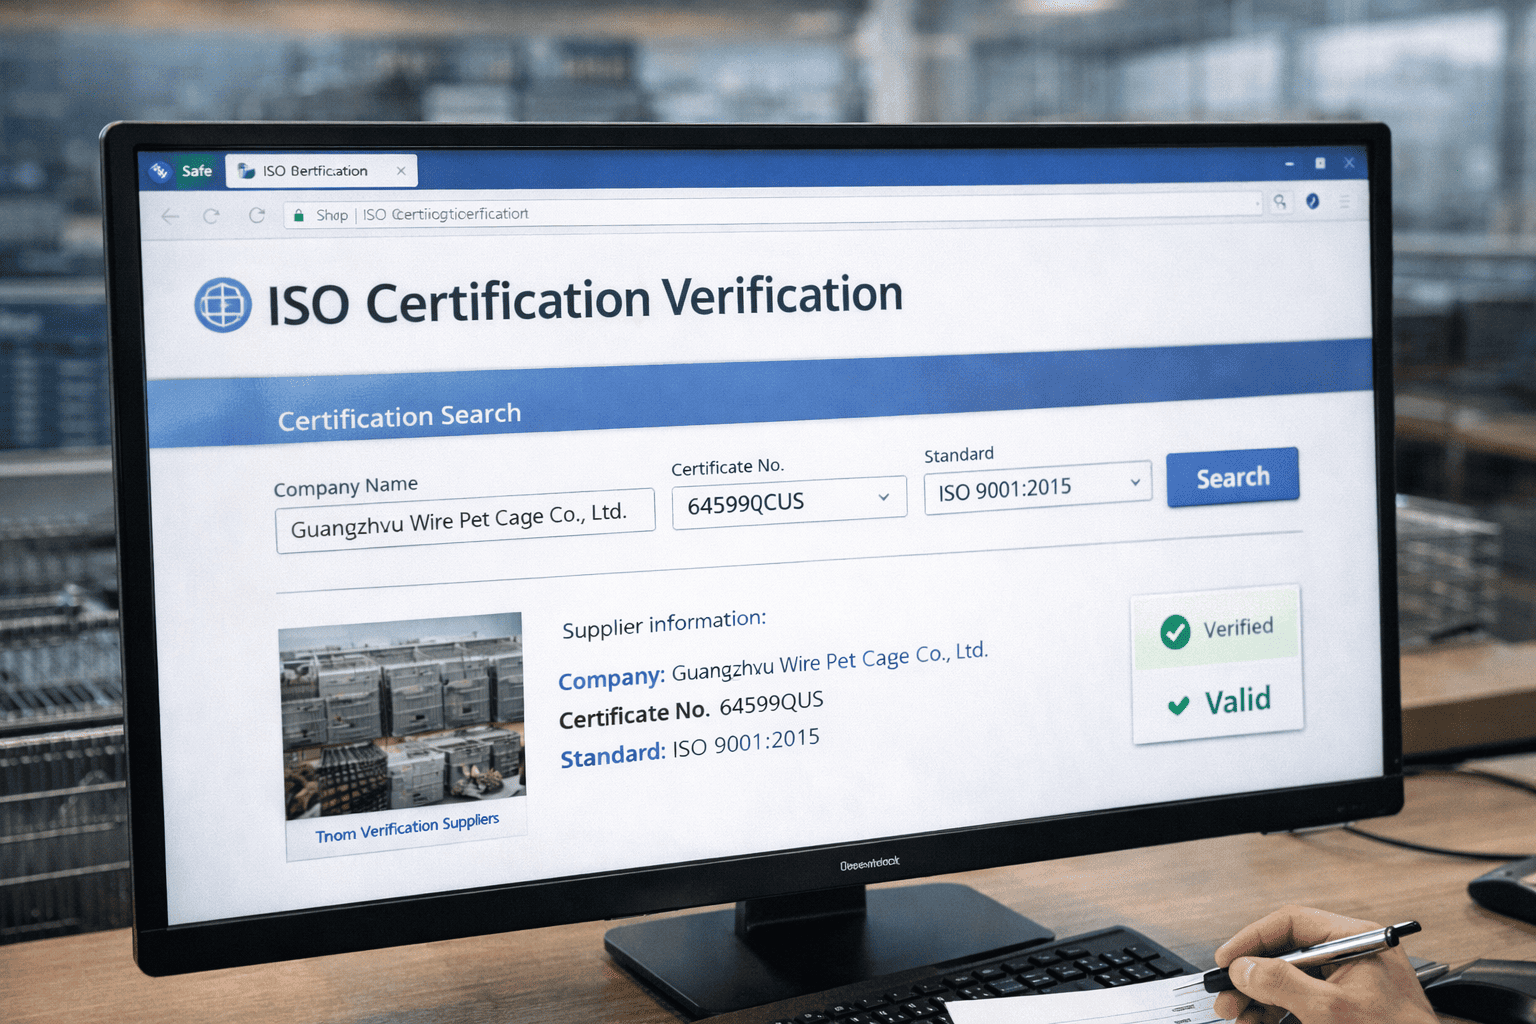Click the back navigation arrow
The width and height of the screenshot is (1536, 1024).
pos(170,215)
